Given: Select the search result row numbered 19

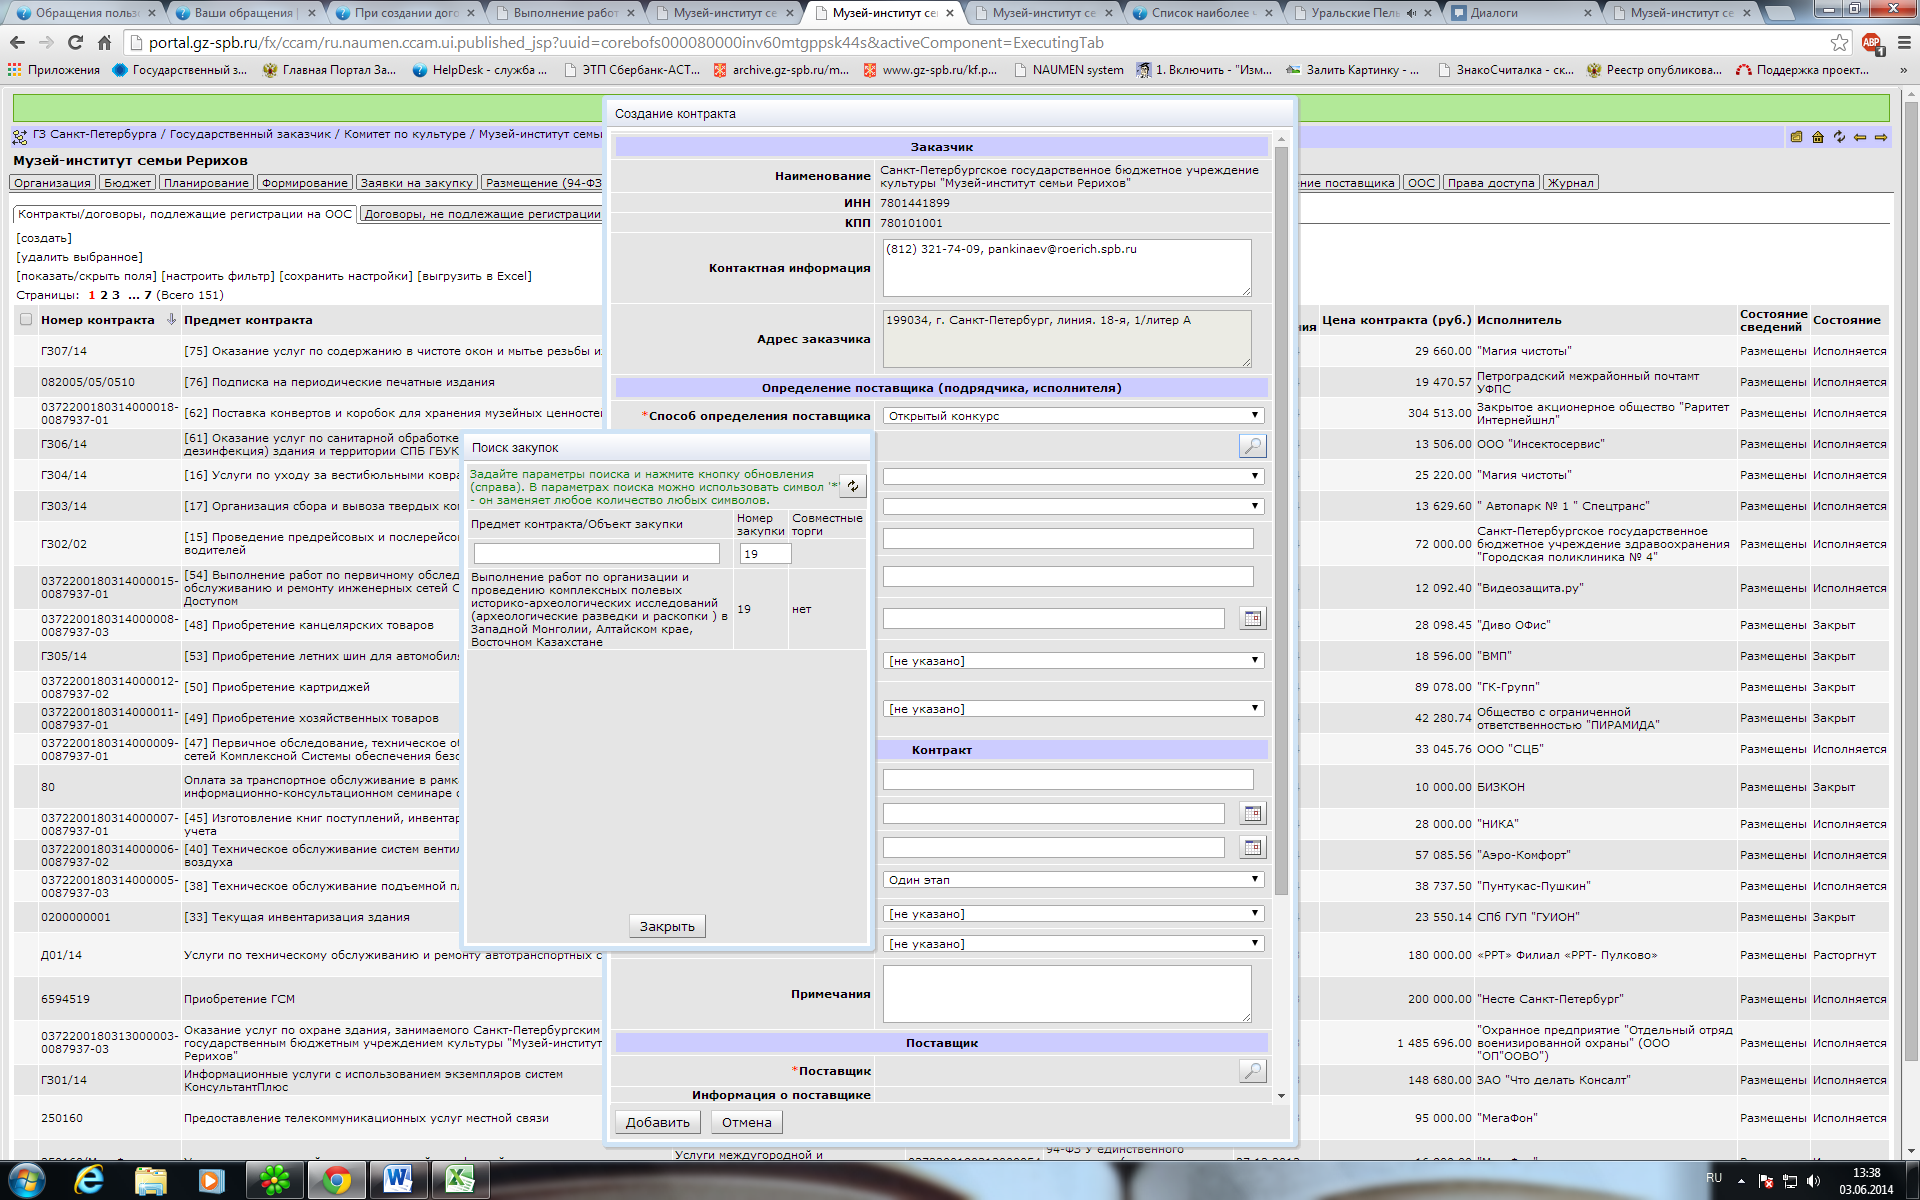Looking at the screenshot, I should (667, 610).
